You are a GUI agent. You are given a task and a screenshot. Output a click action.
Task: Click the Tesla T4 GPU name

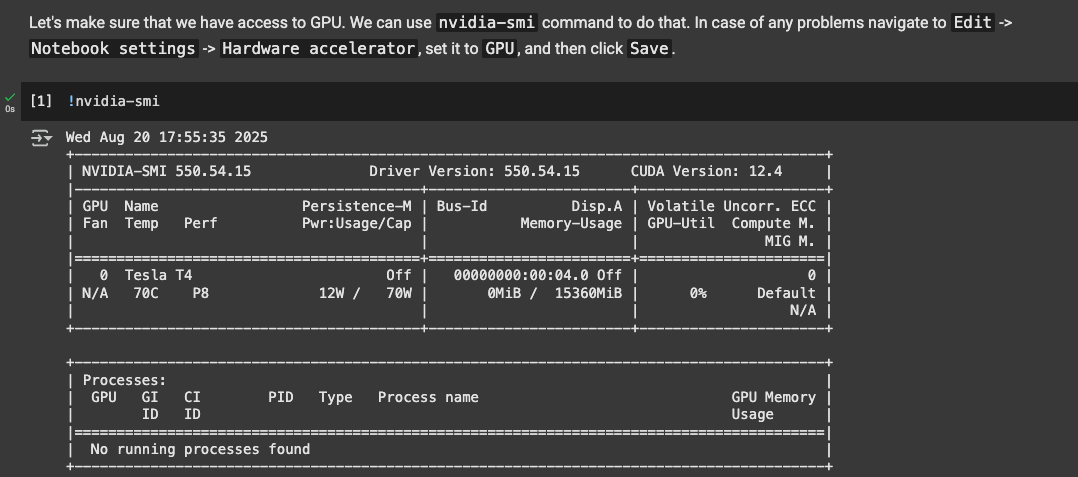[x=158, y=275]
